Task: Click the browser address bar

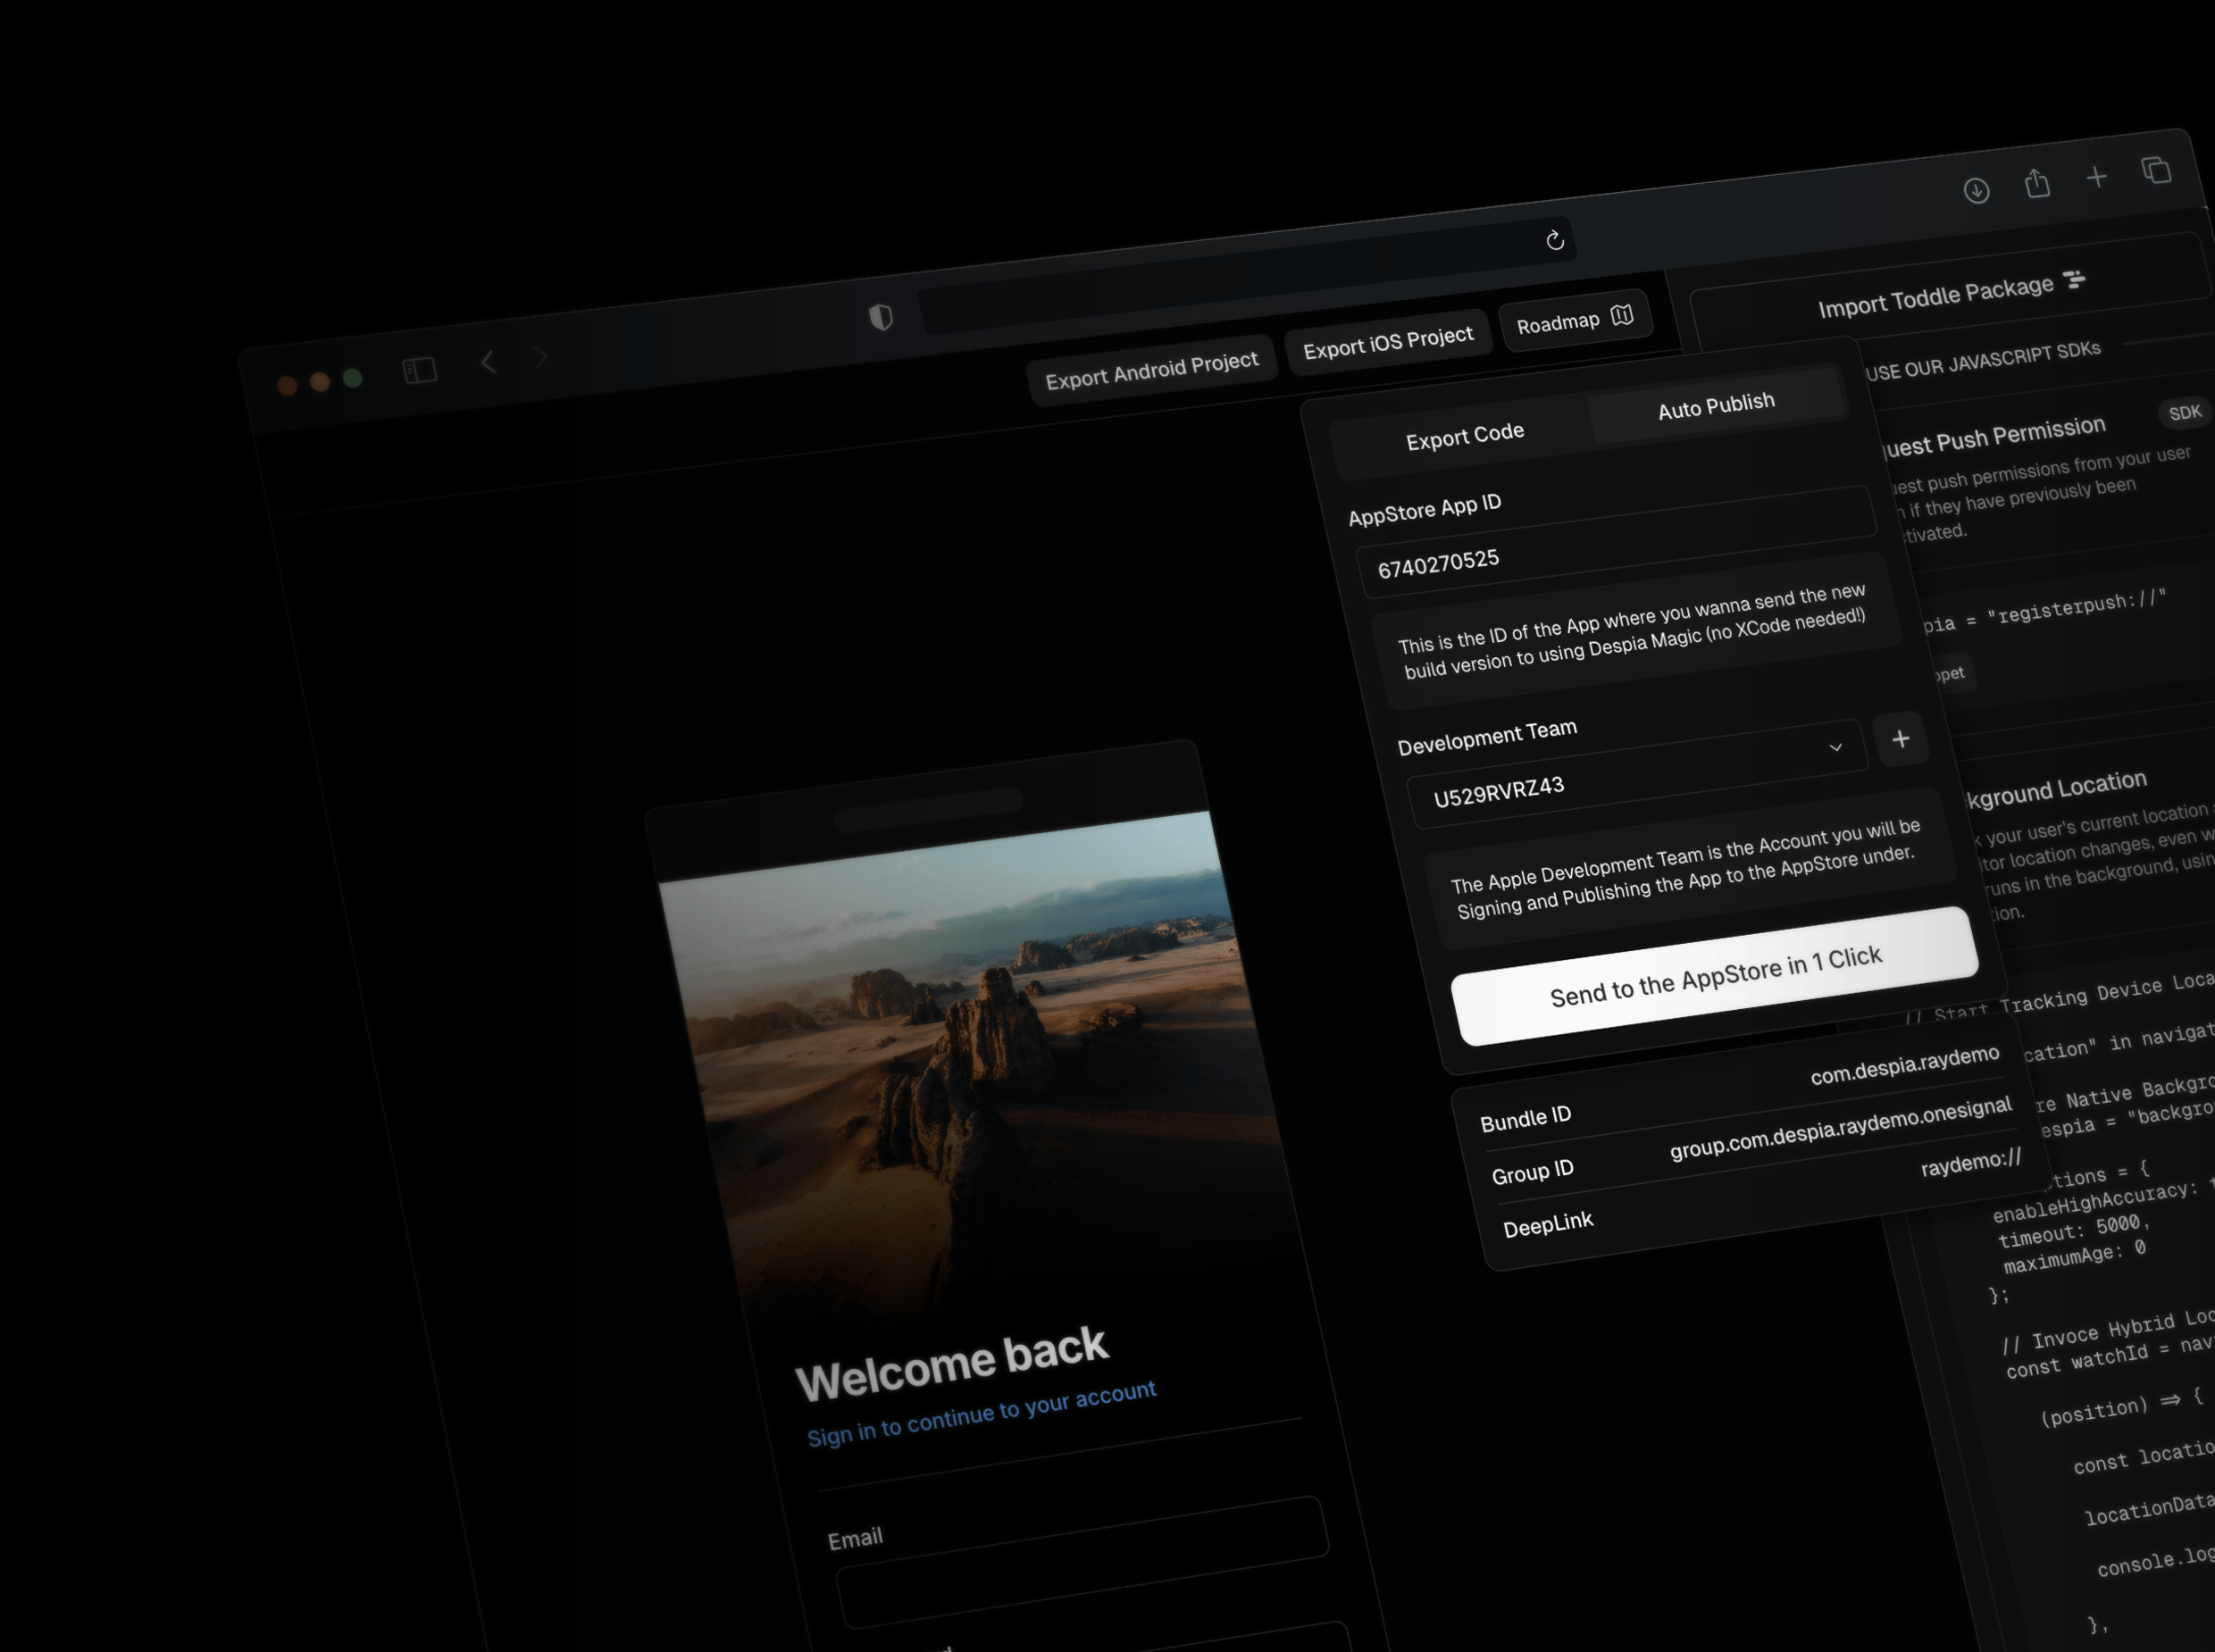Action: pos(1245,275)
